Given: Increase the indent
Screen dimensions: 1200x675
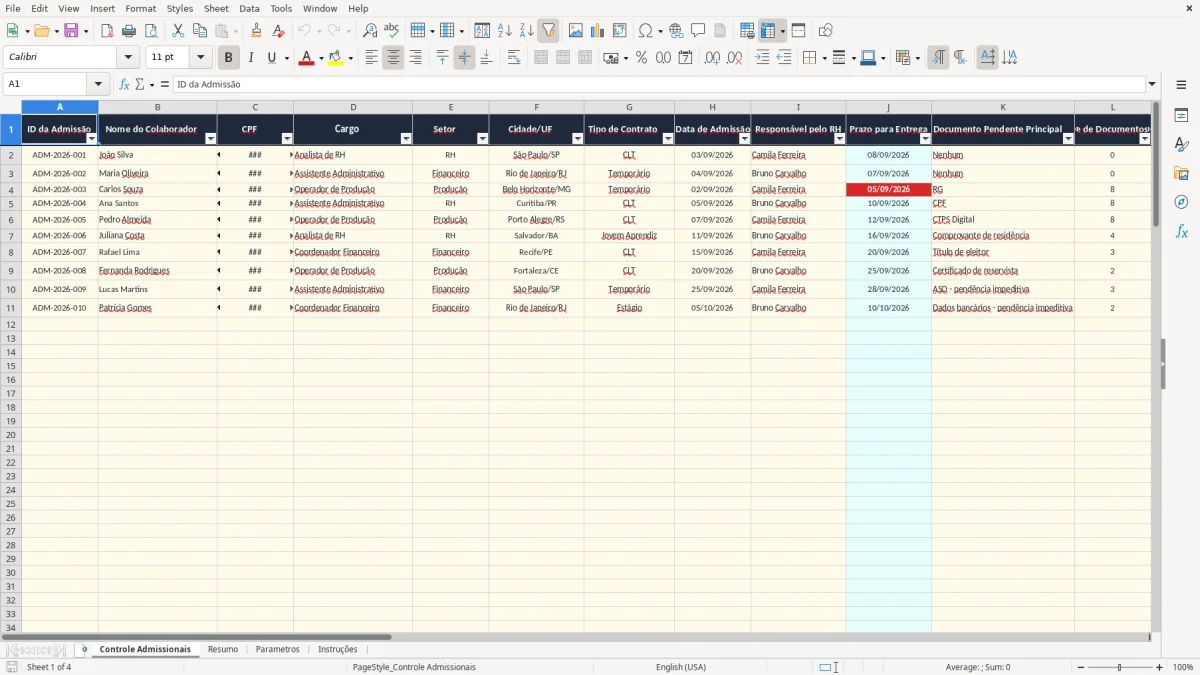Looking at the screenshot, I should point(762,58).
